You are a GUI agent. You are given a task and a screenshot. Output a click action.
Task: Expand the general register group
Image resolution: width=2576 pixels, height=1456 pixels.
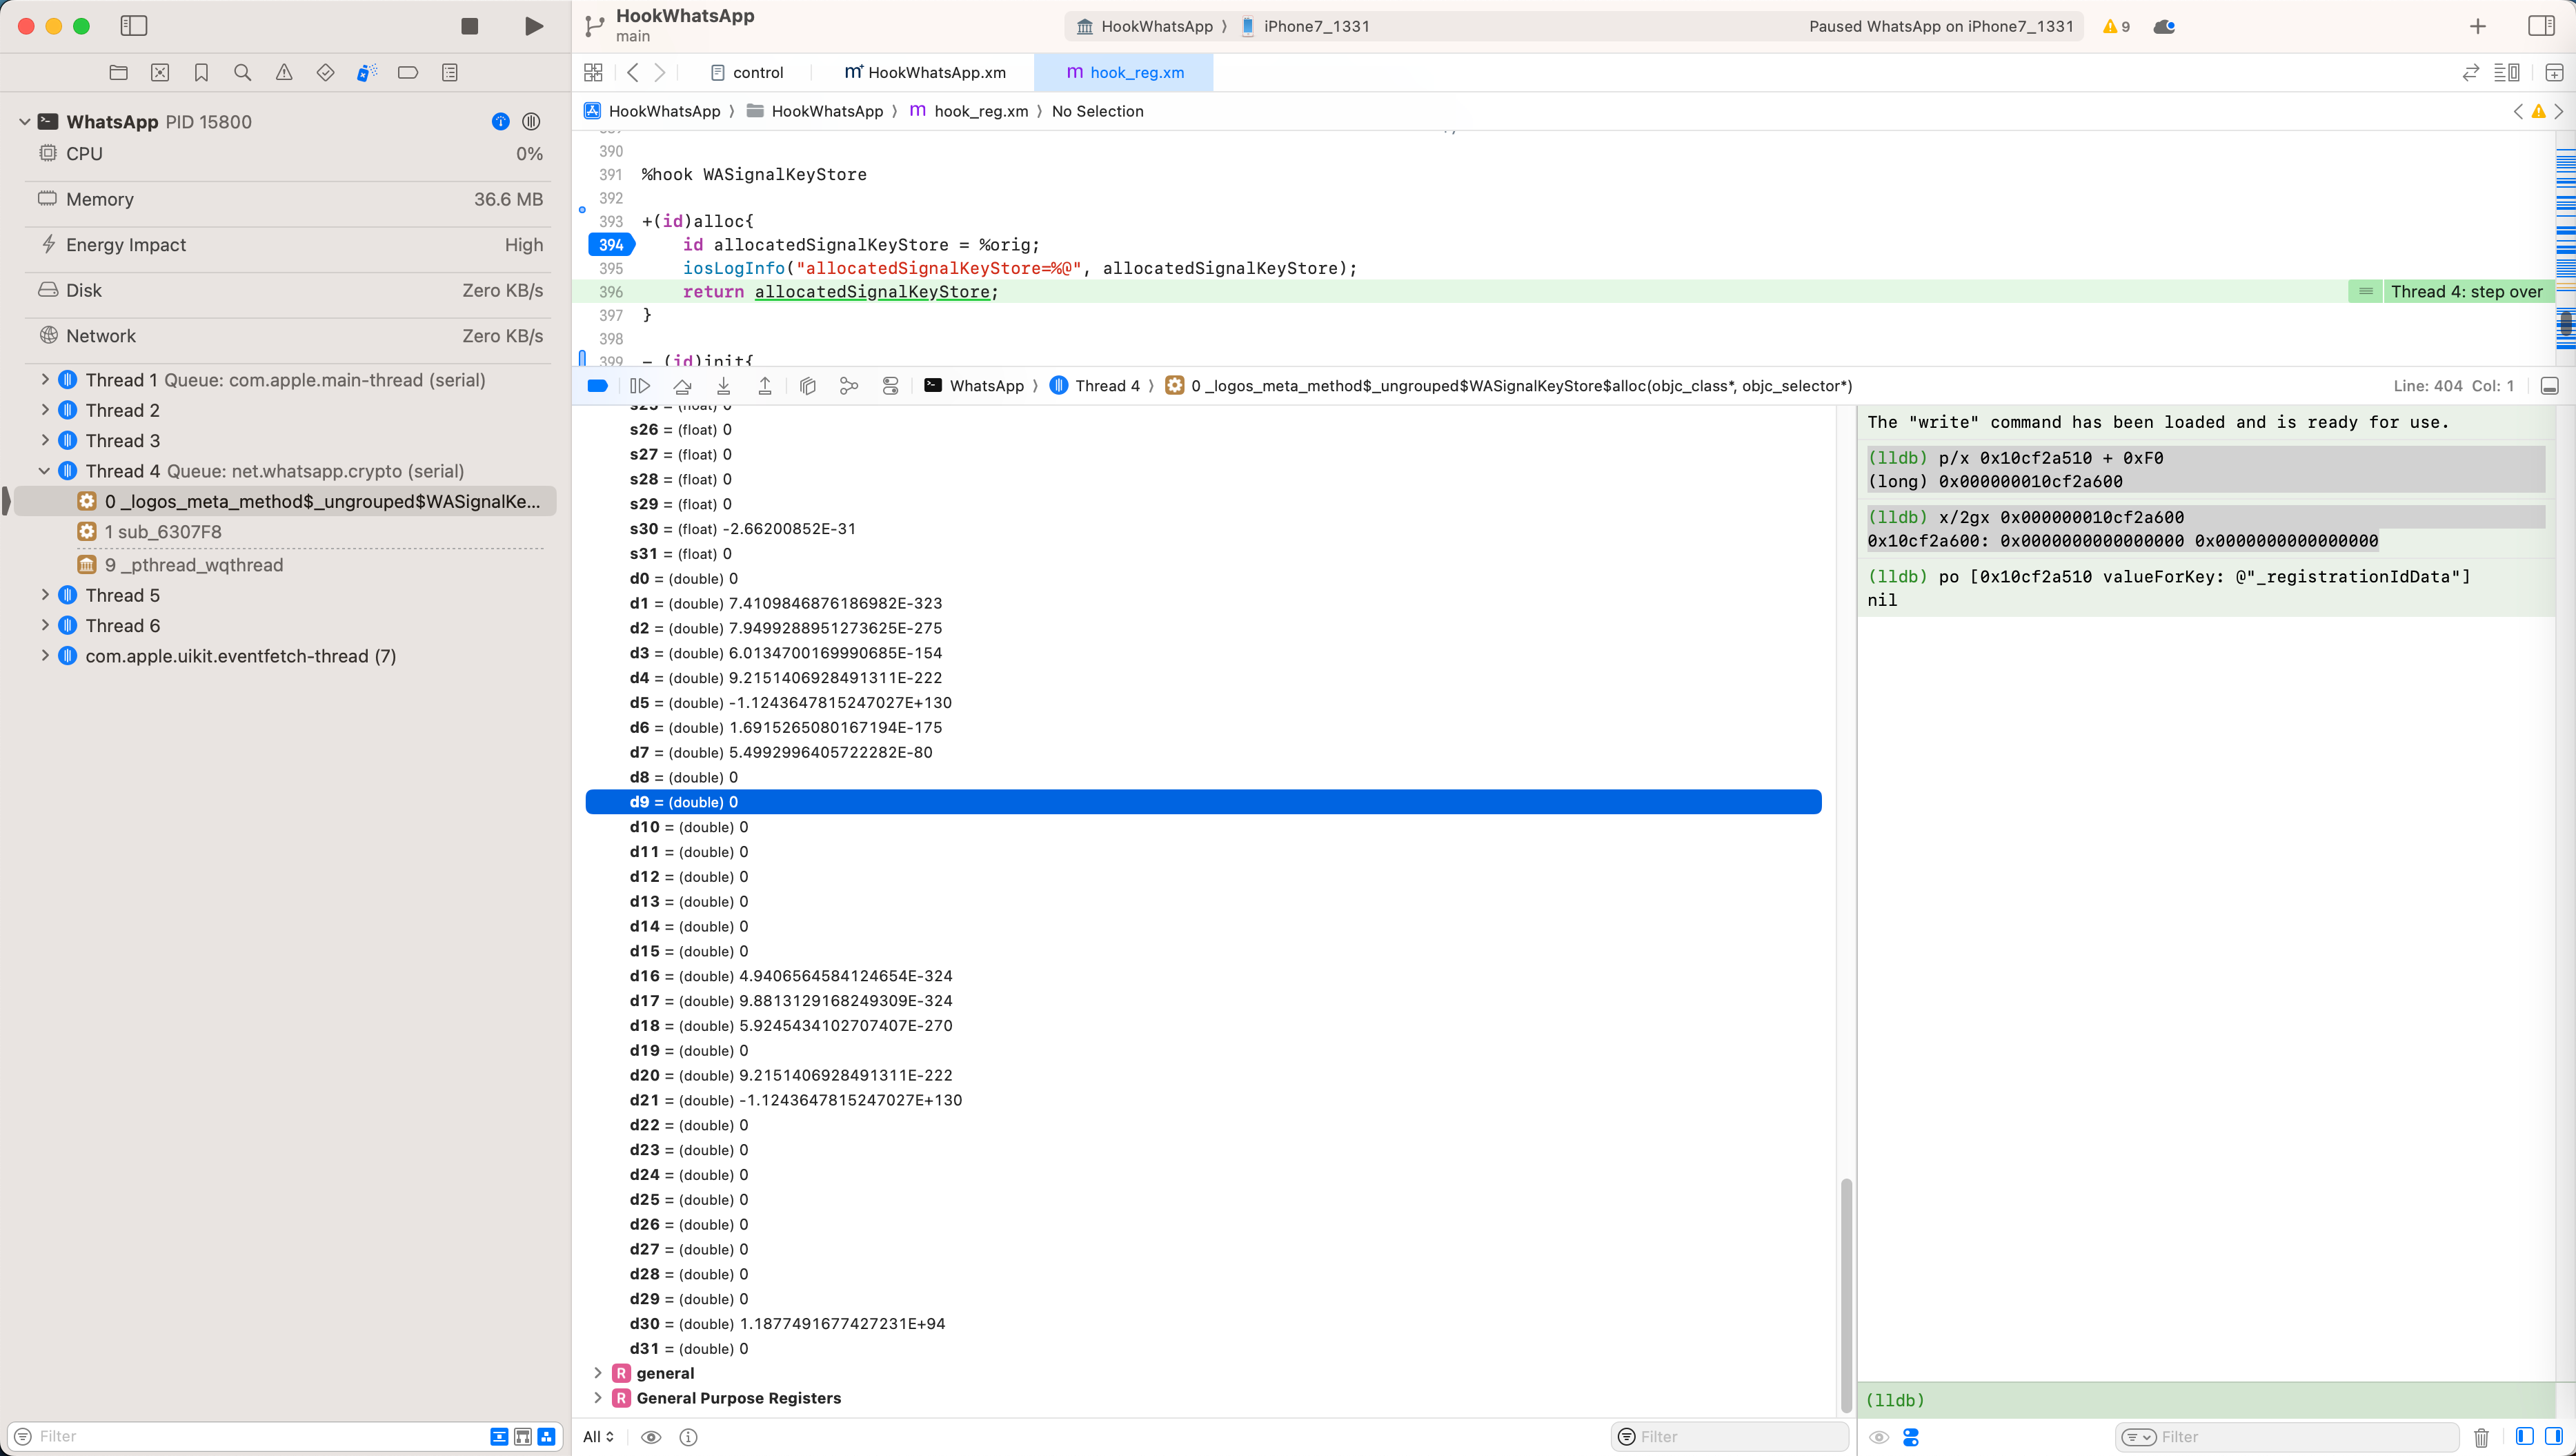point(598,1373)
